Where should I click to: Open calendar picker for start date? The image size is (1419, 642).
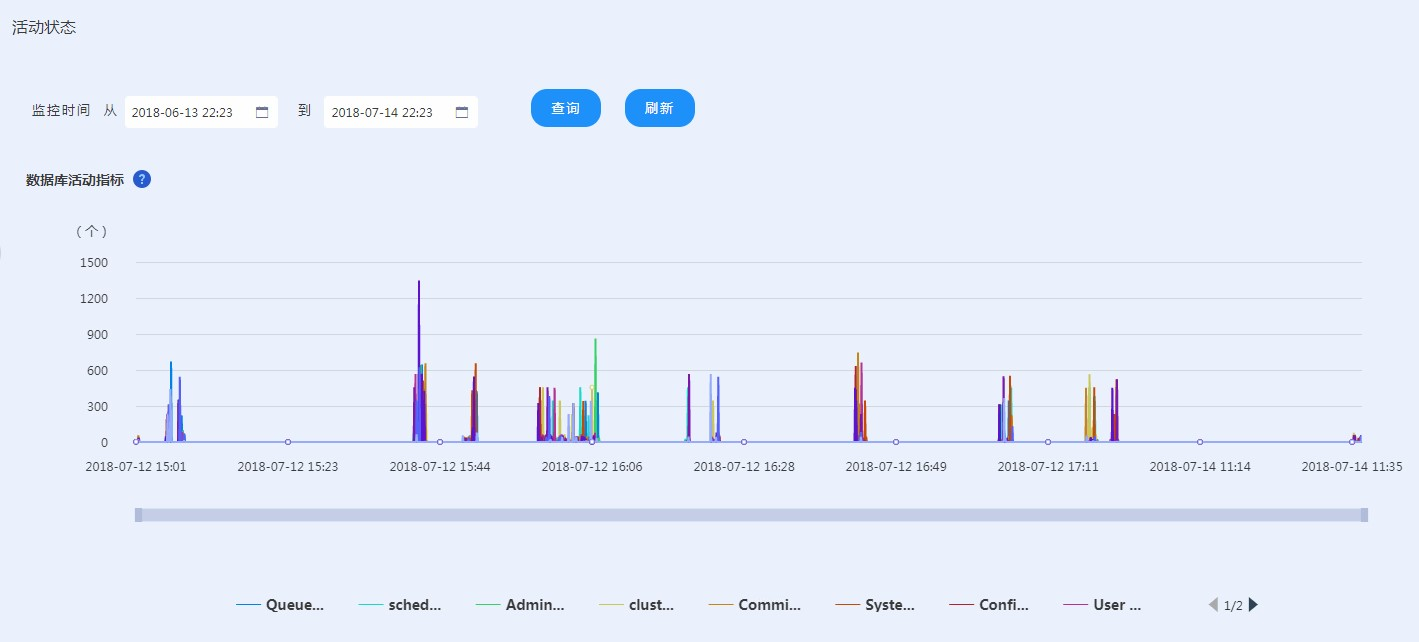tap(262, 113)
